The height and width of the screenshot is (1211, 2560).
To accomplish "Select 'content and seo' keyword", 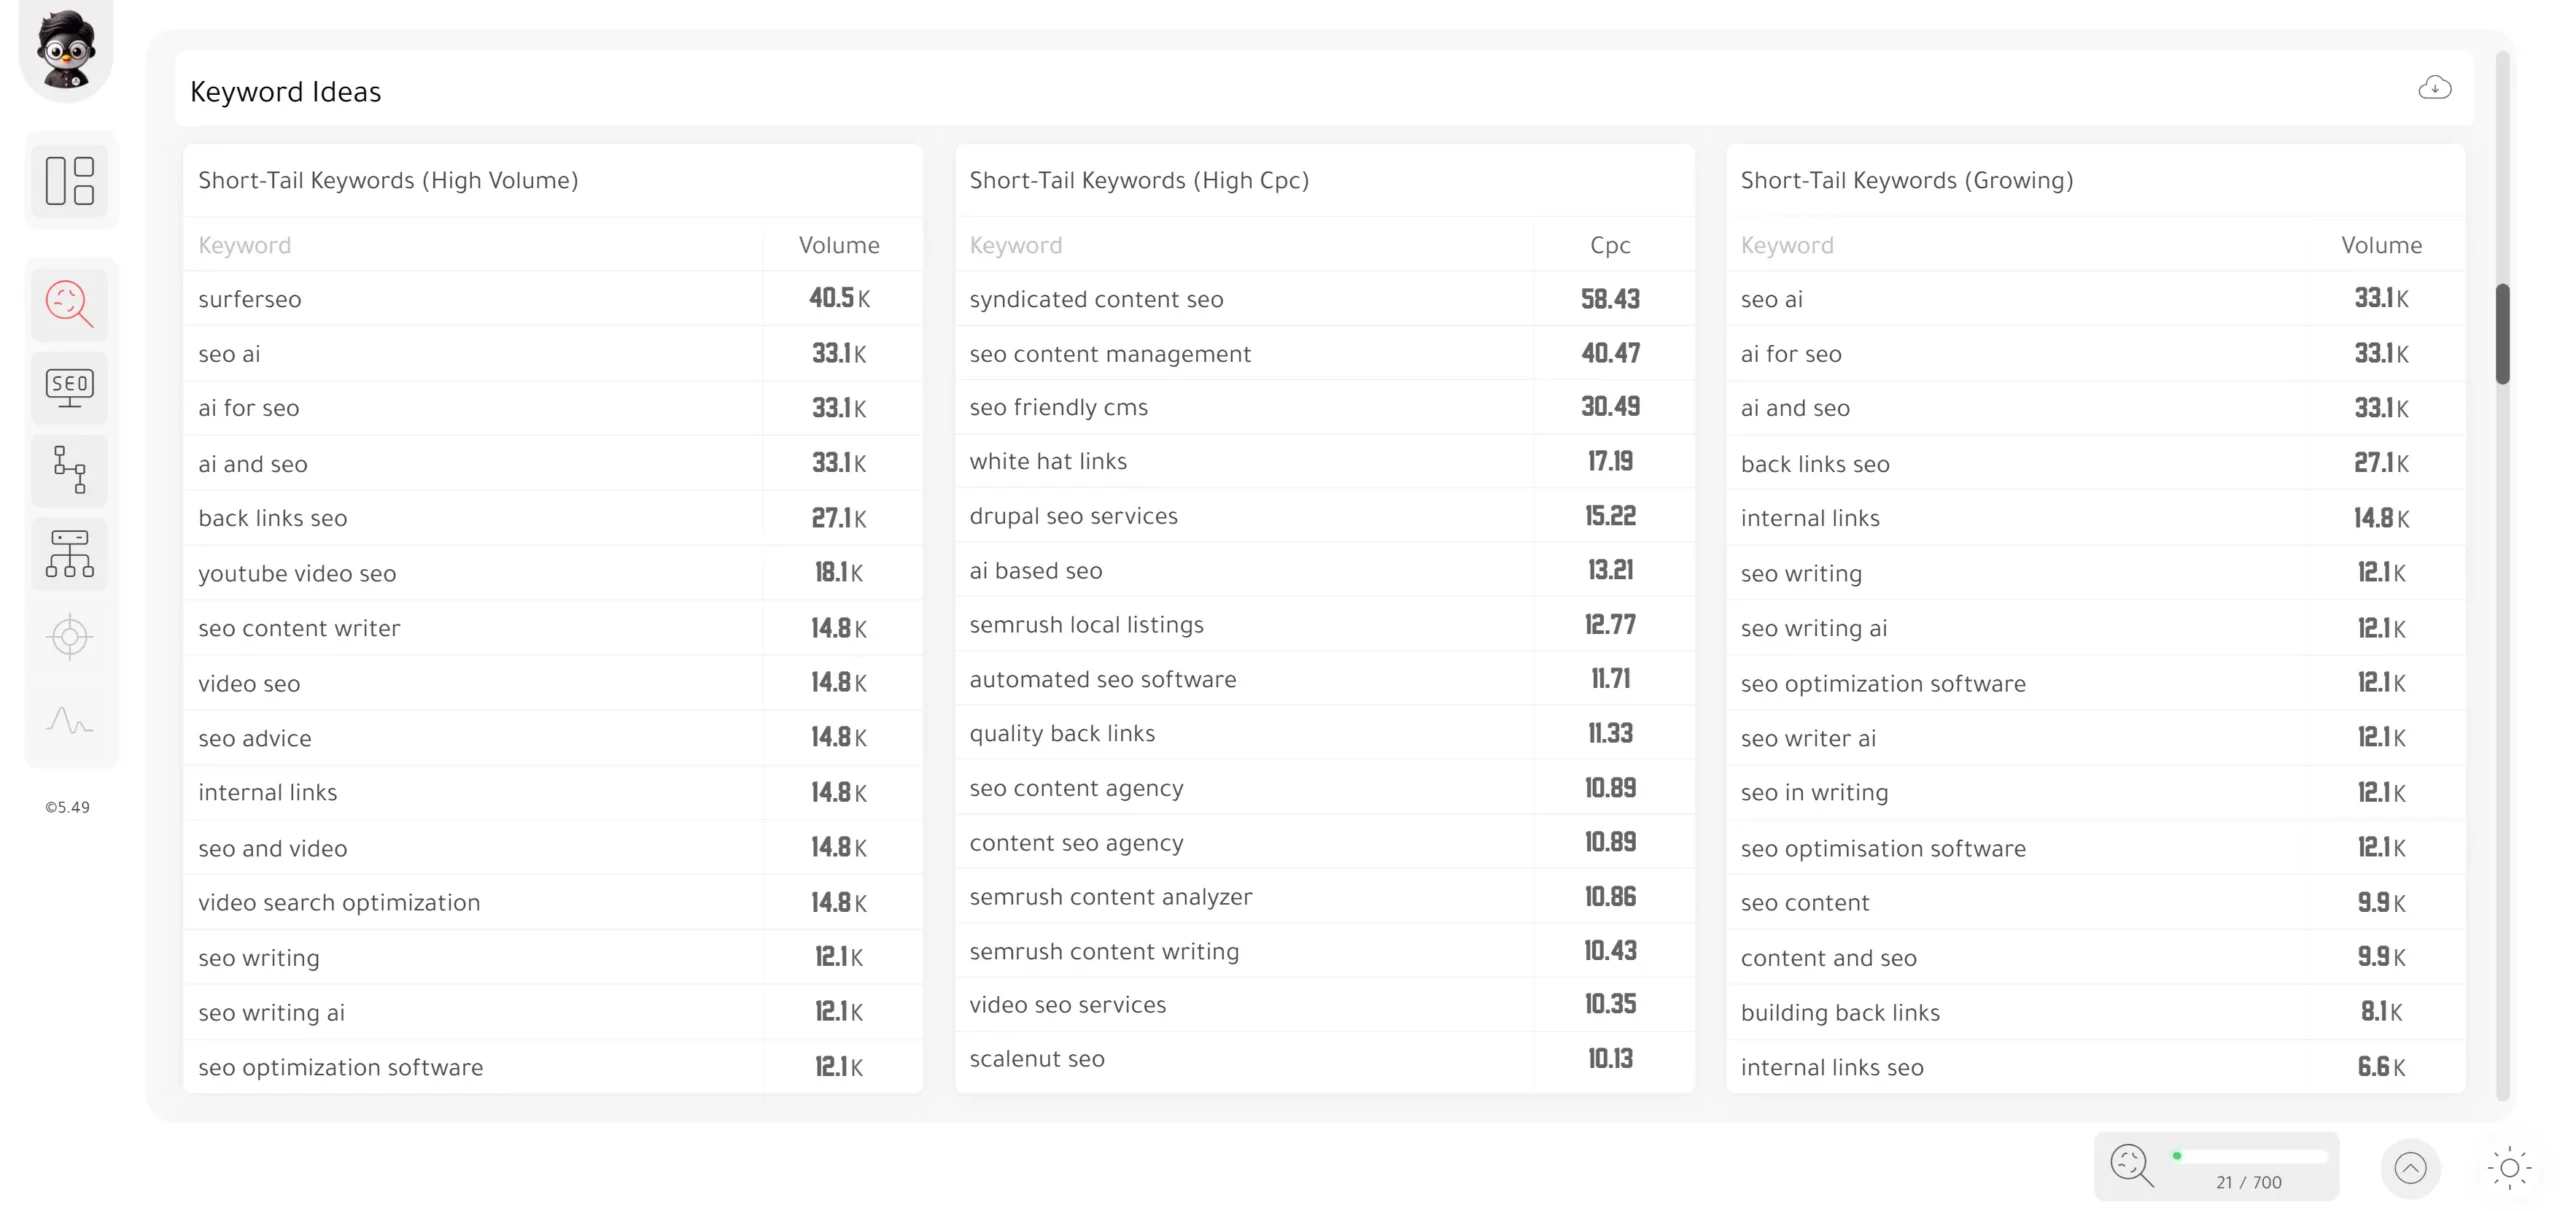I will (x=1828, y=958).
